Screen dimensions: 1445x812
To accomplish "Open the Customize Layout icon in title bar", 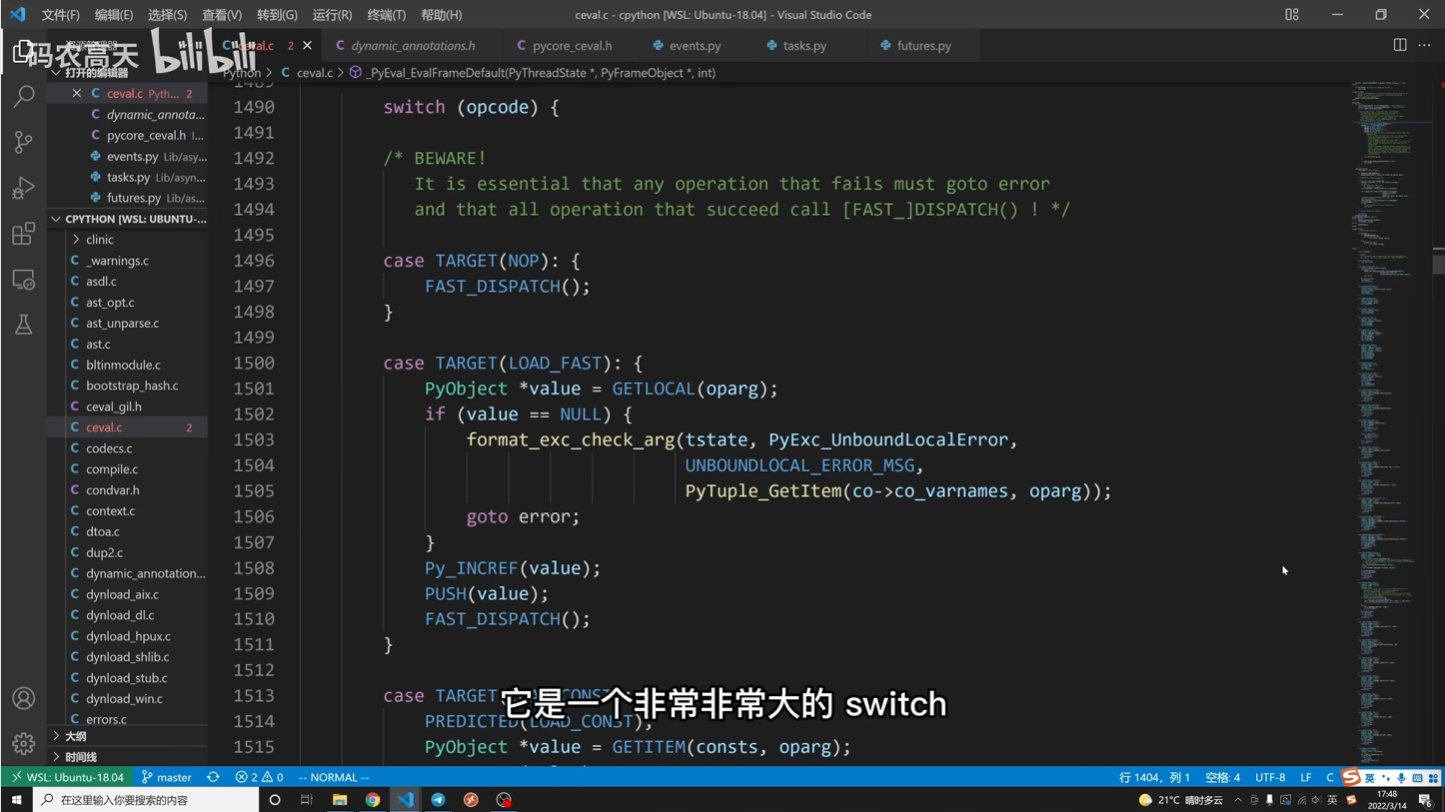I will (1292, 15).
